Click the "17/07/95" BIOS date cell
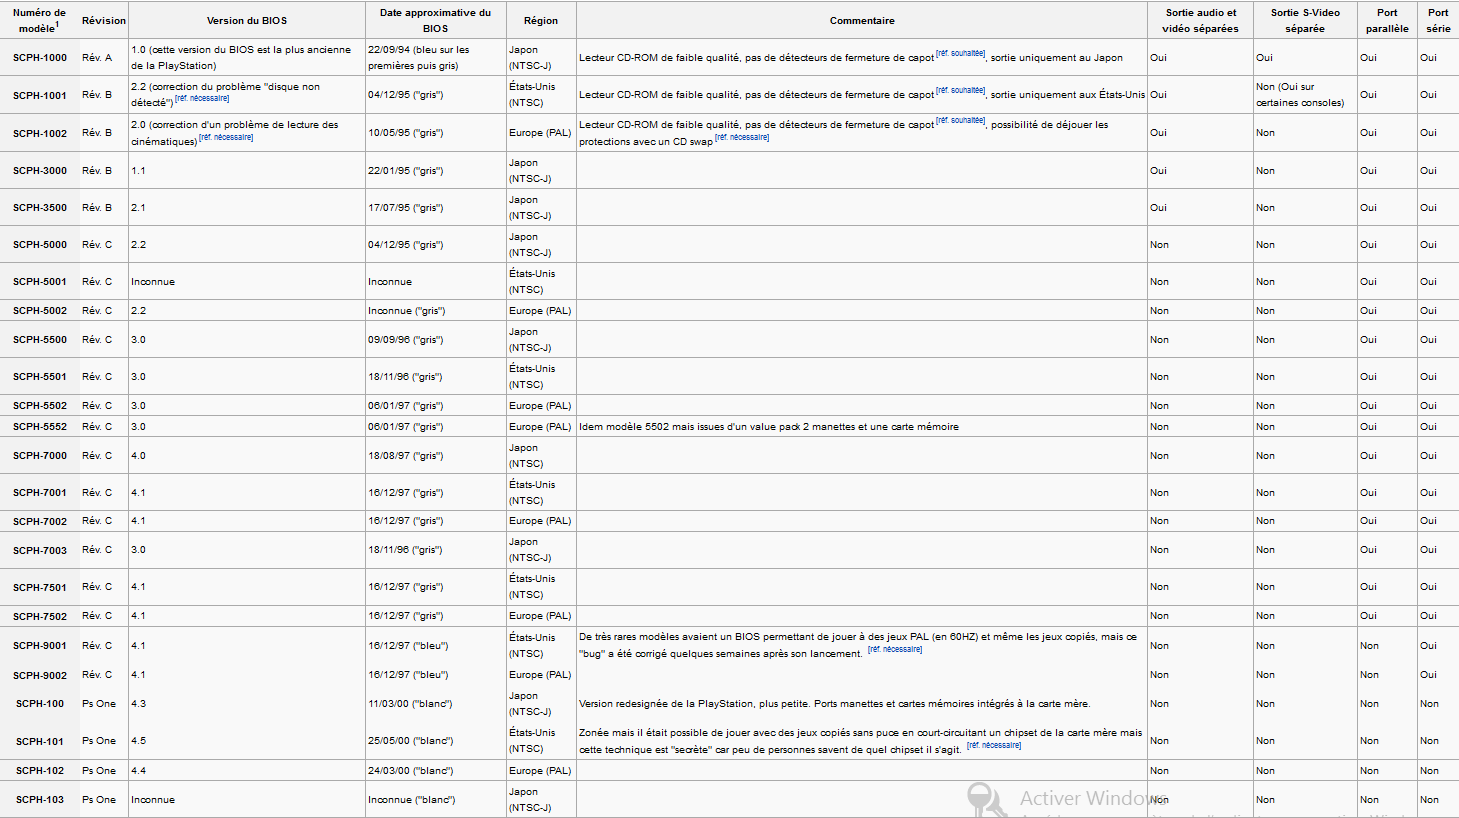Image resolution: width=1459 pixels, height=818 pixels. pos(436,208)
